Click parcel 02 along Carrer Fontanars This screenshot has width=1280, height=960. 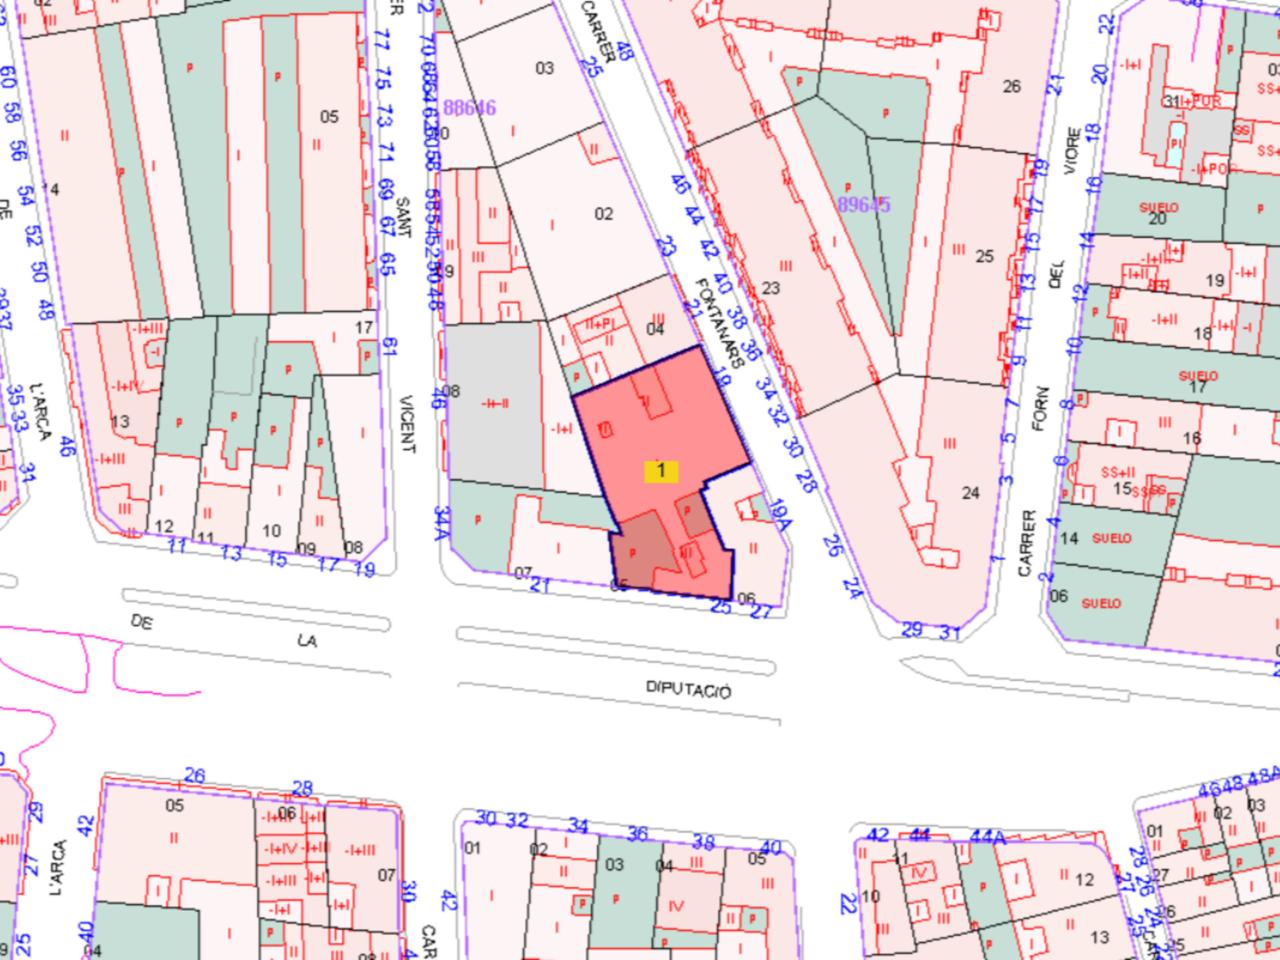click(603, 213)
